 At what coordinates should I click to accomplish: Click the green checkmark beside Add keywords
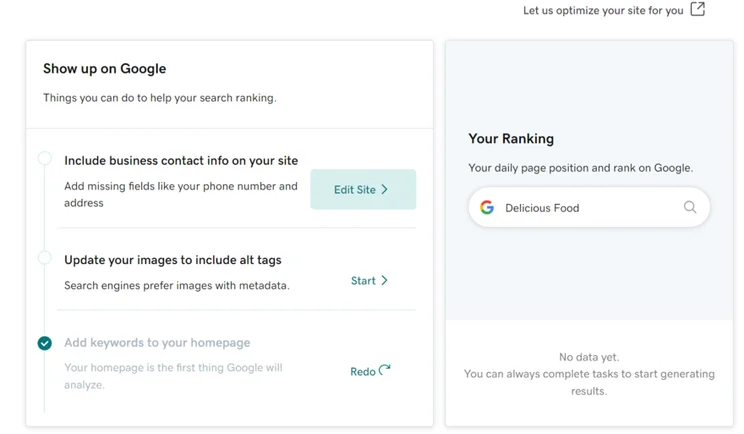pos(45,343)
